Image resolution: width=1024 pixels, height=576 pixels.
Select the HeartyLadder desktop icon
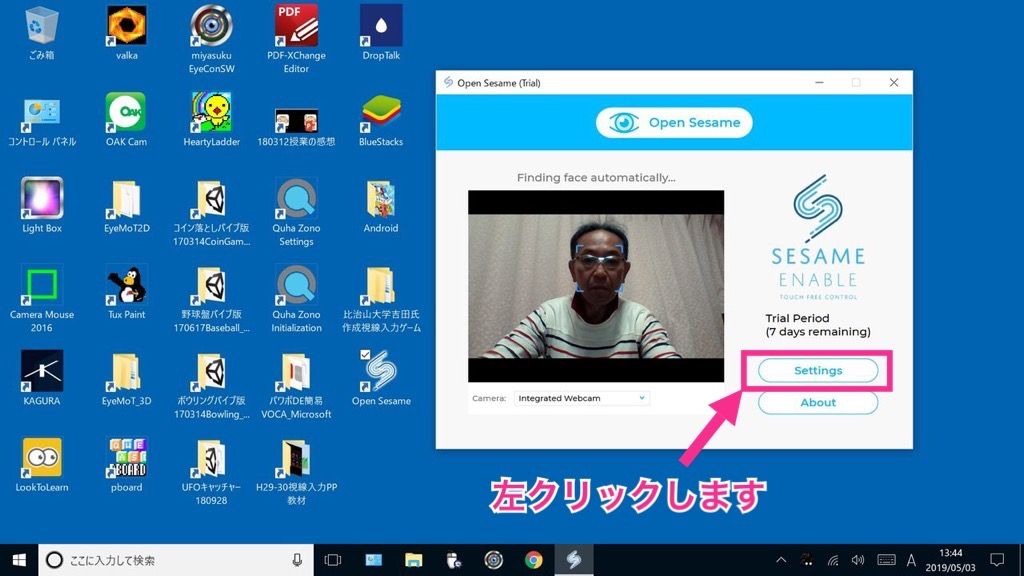click(212, 120)
